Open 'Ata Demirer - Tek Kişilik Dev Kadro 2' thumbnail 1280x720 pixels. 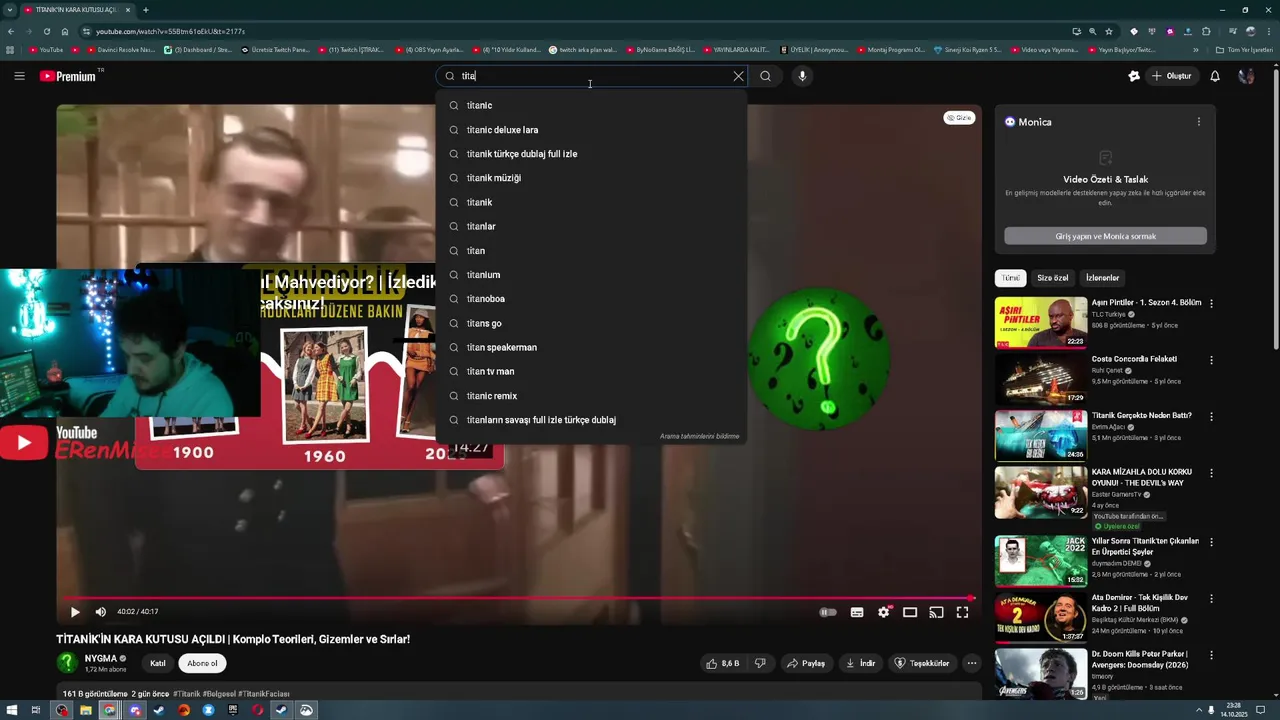tap(1041, 617)
